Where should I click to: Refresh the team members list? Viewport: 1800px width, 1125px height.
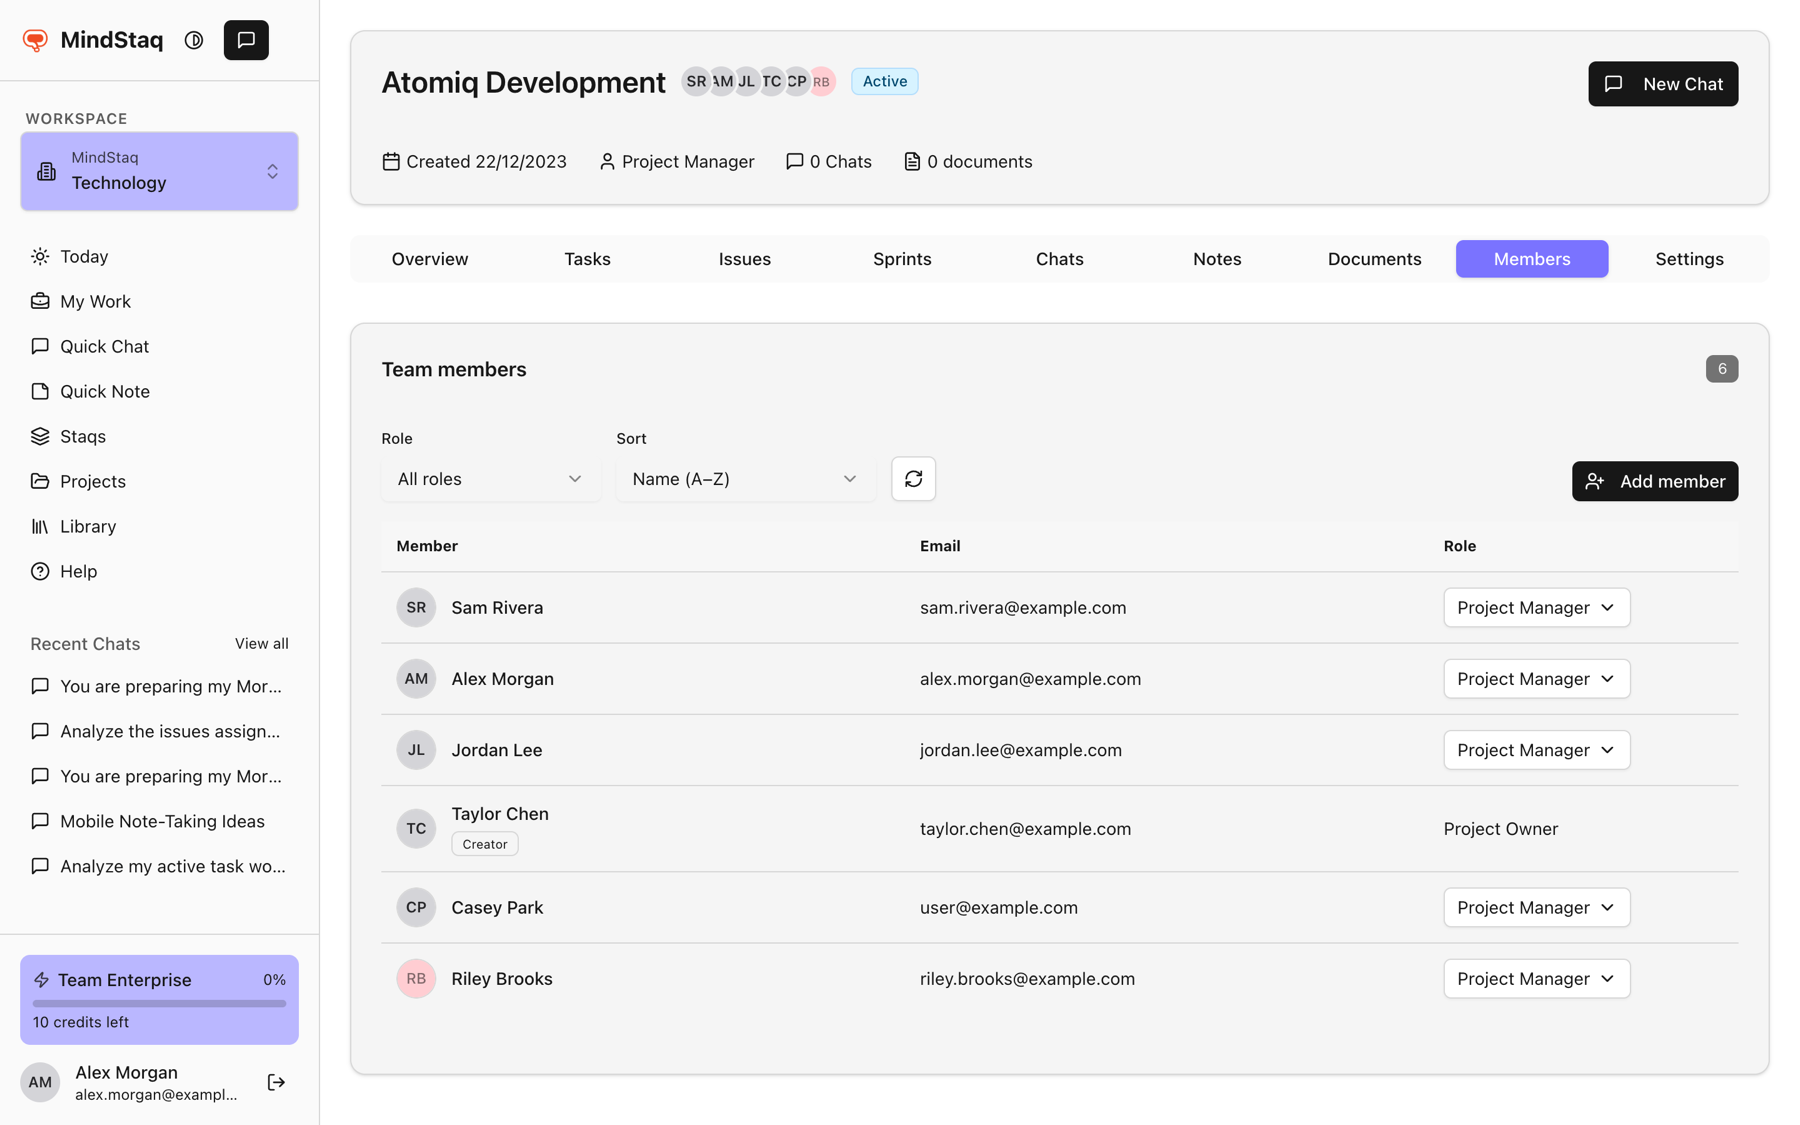(x=913, y=479)
